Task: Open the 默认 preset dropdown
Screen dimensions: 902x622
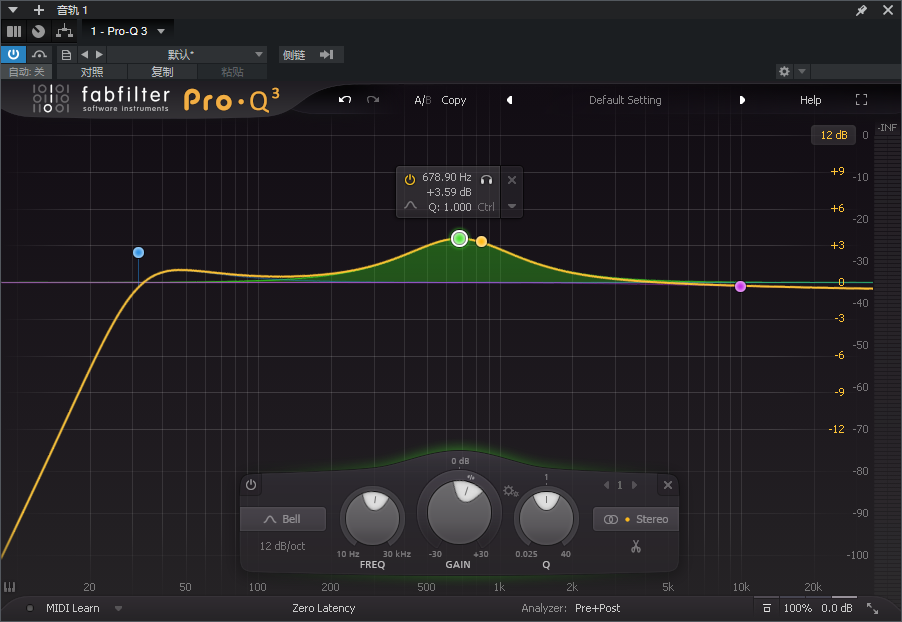Action: pos(187,55)
